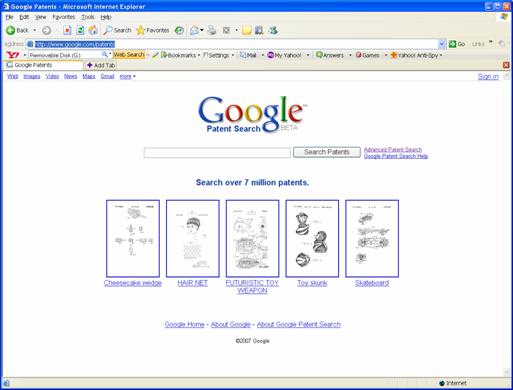Expand the Yahoo Mail dropdown arrow
Screen dimensions: 513x390
pyautogui.click(x=263, y=55)
